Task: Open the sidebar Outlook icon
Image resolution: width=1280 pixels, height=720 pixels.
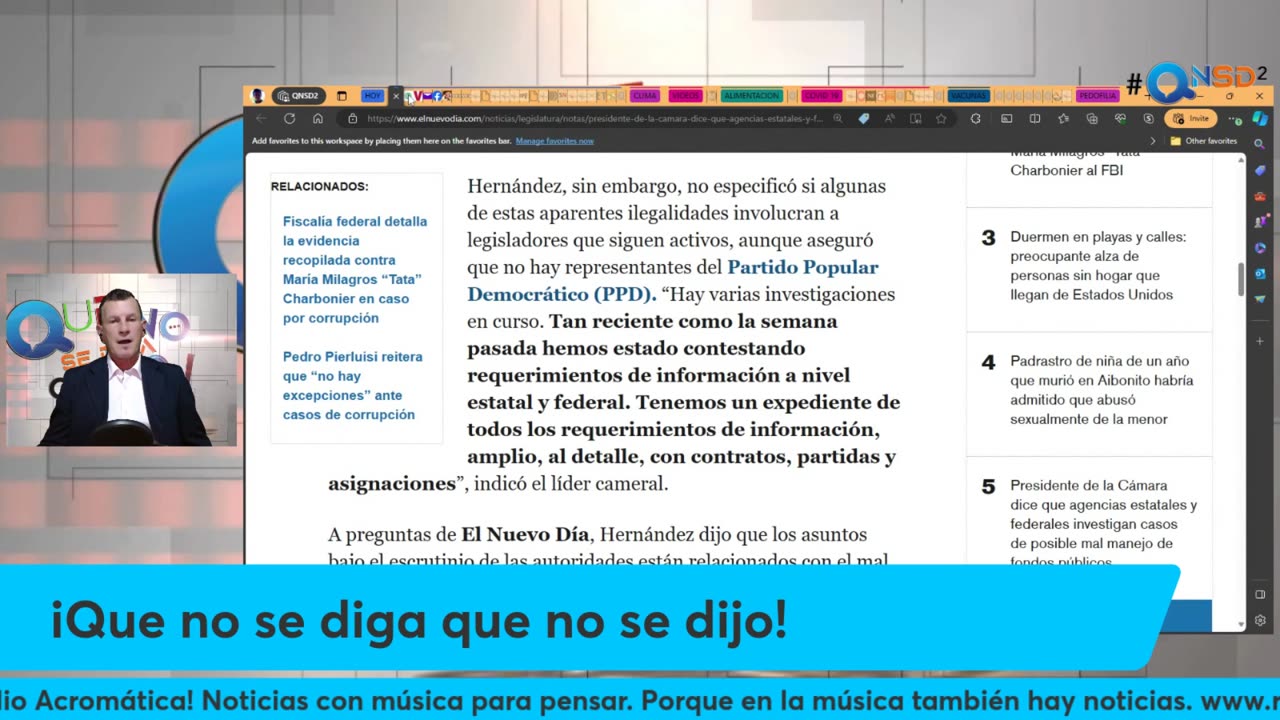Action: pos(1260,273)
